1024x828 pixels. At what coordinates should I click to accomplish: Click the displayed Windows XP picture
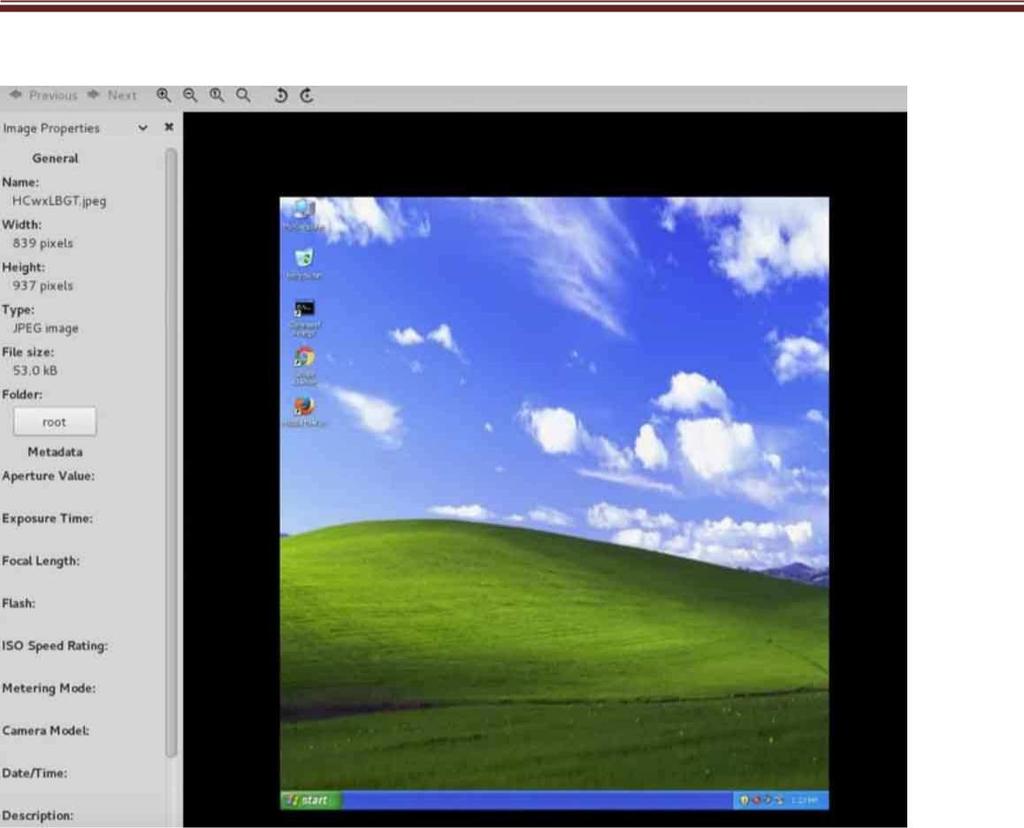click(x=554, y=503)
